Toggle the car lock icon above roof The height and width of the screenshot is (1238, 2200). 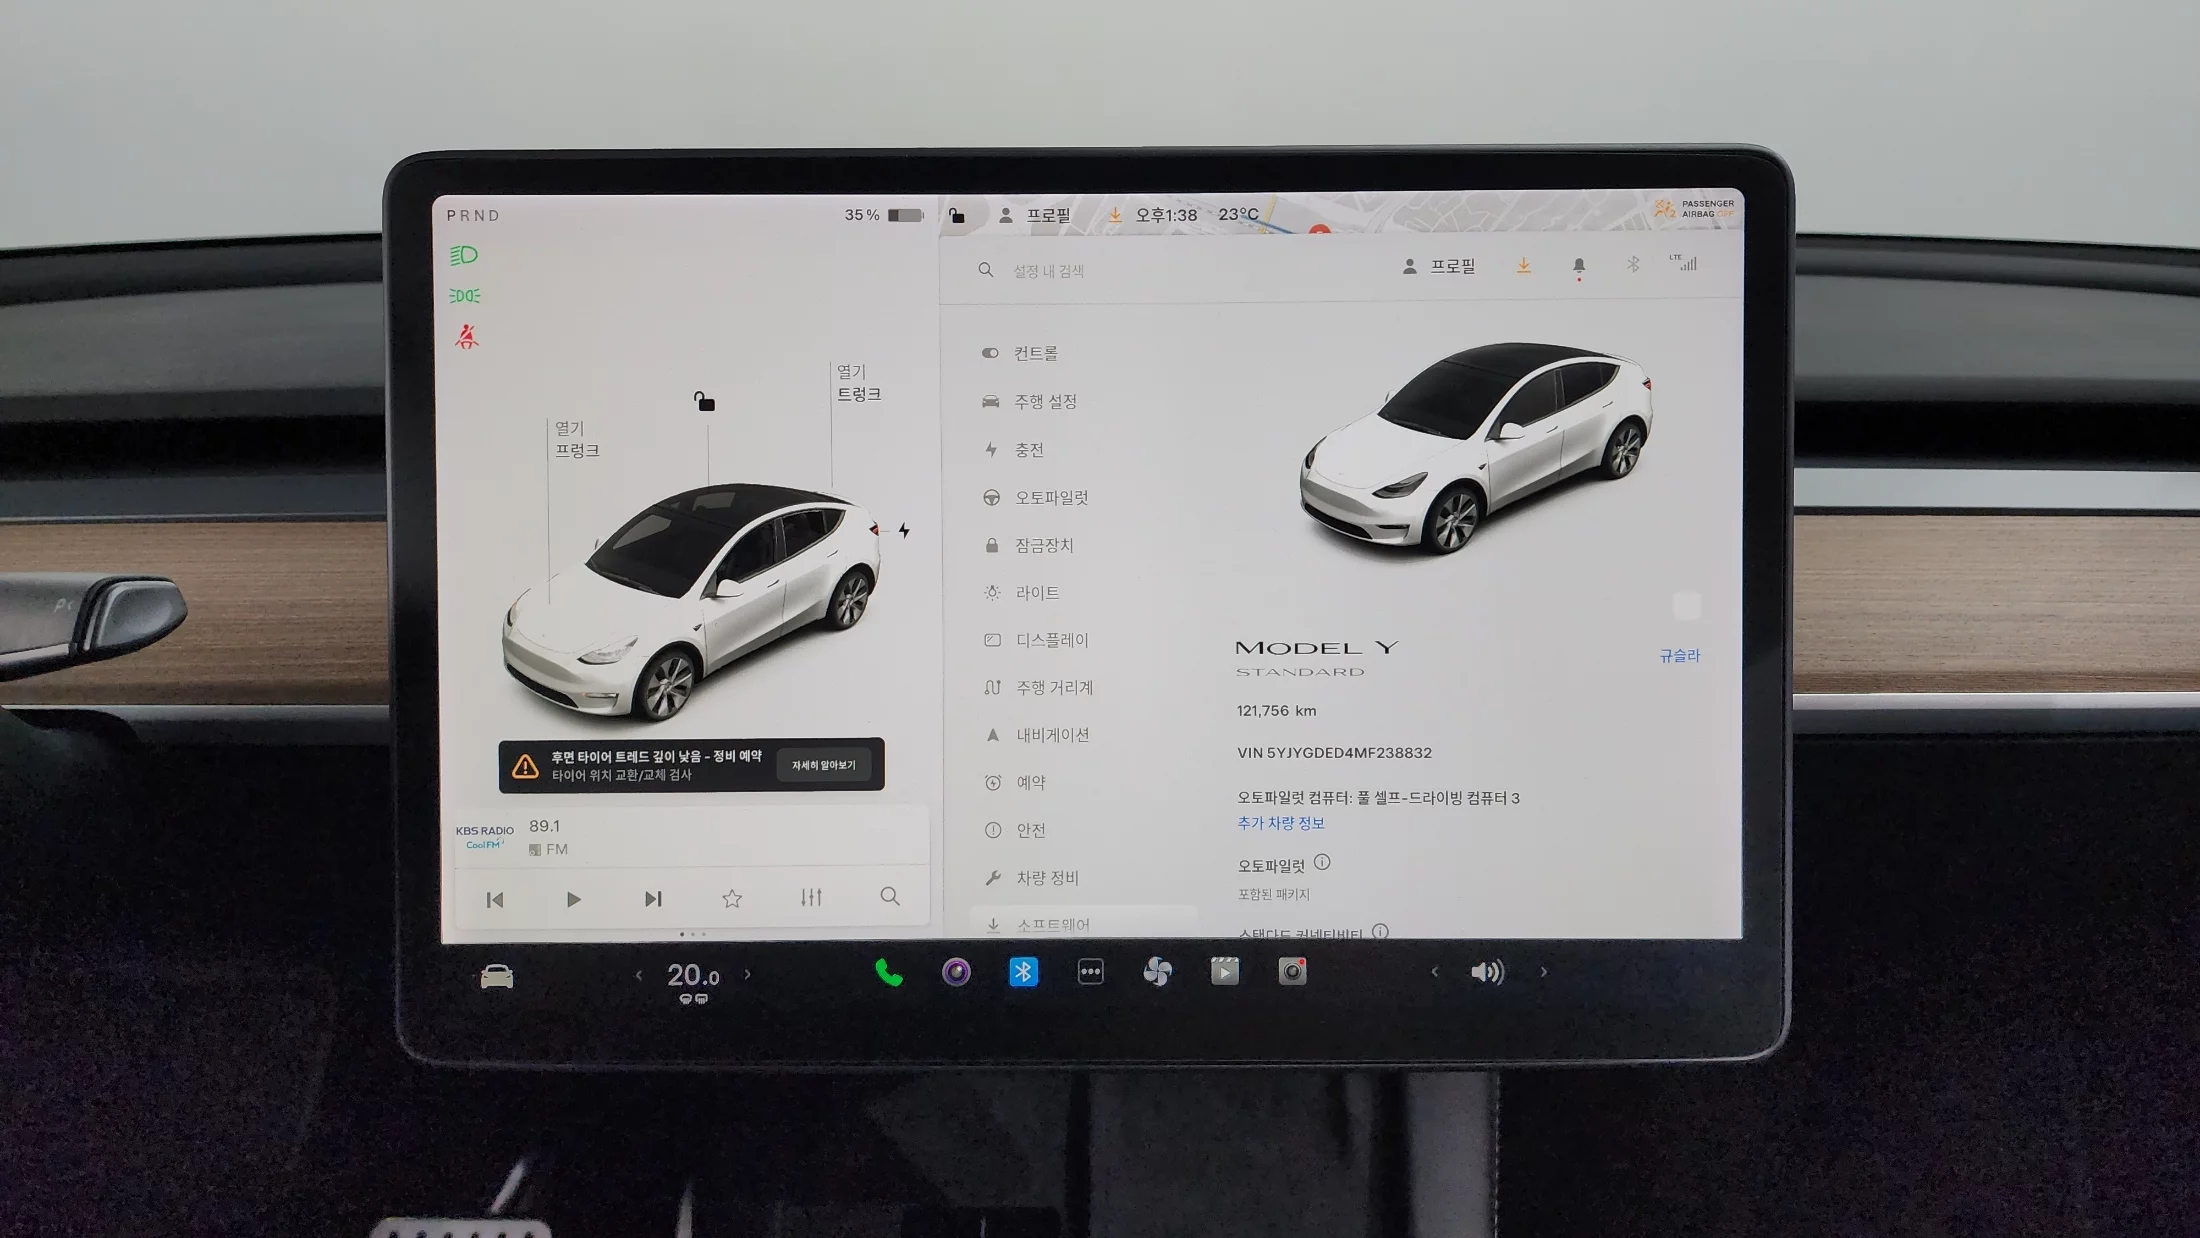[x=704, y=402]
